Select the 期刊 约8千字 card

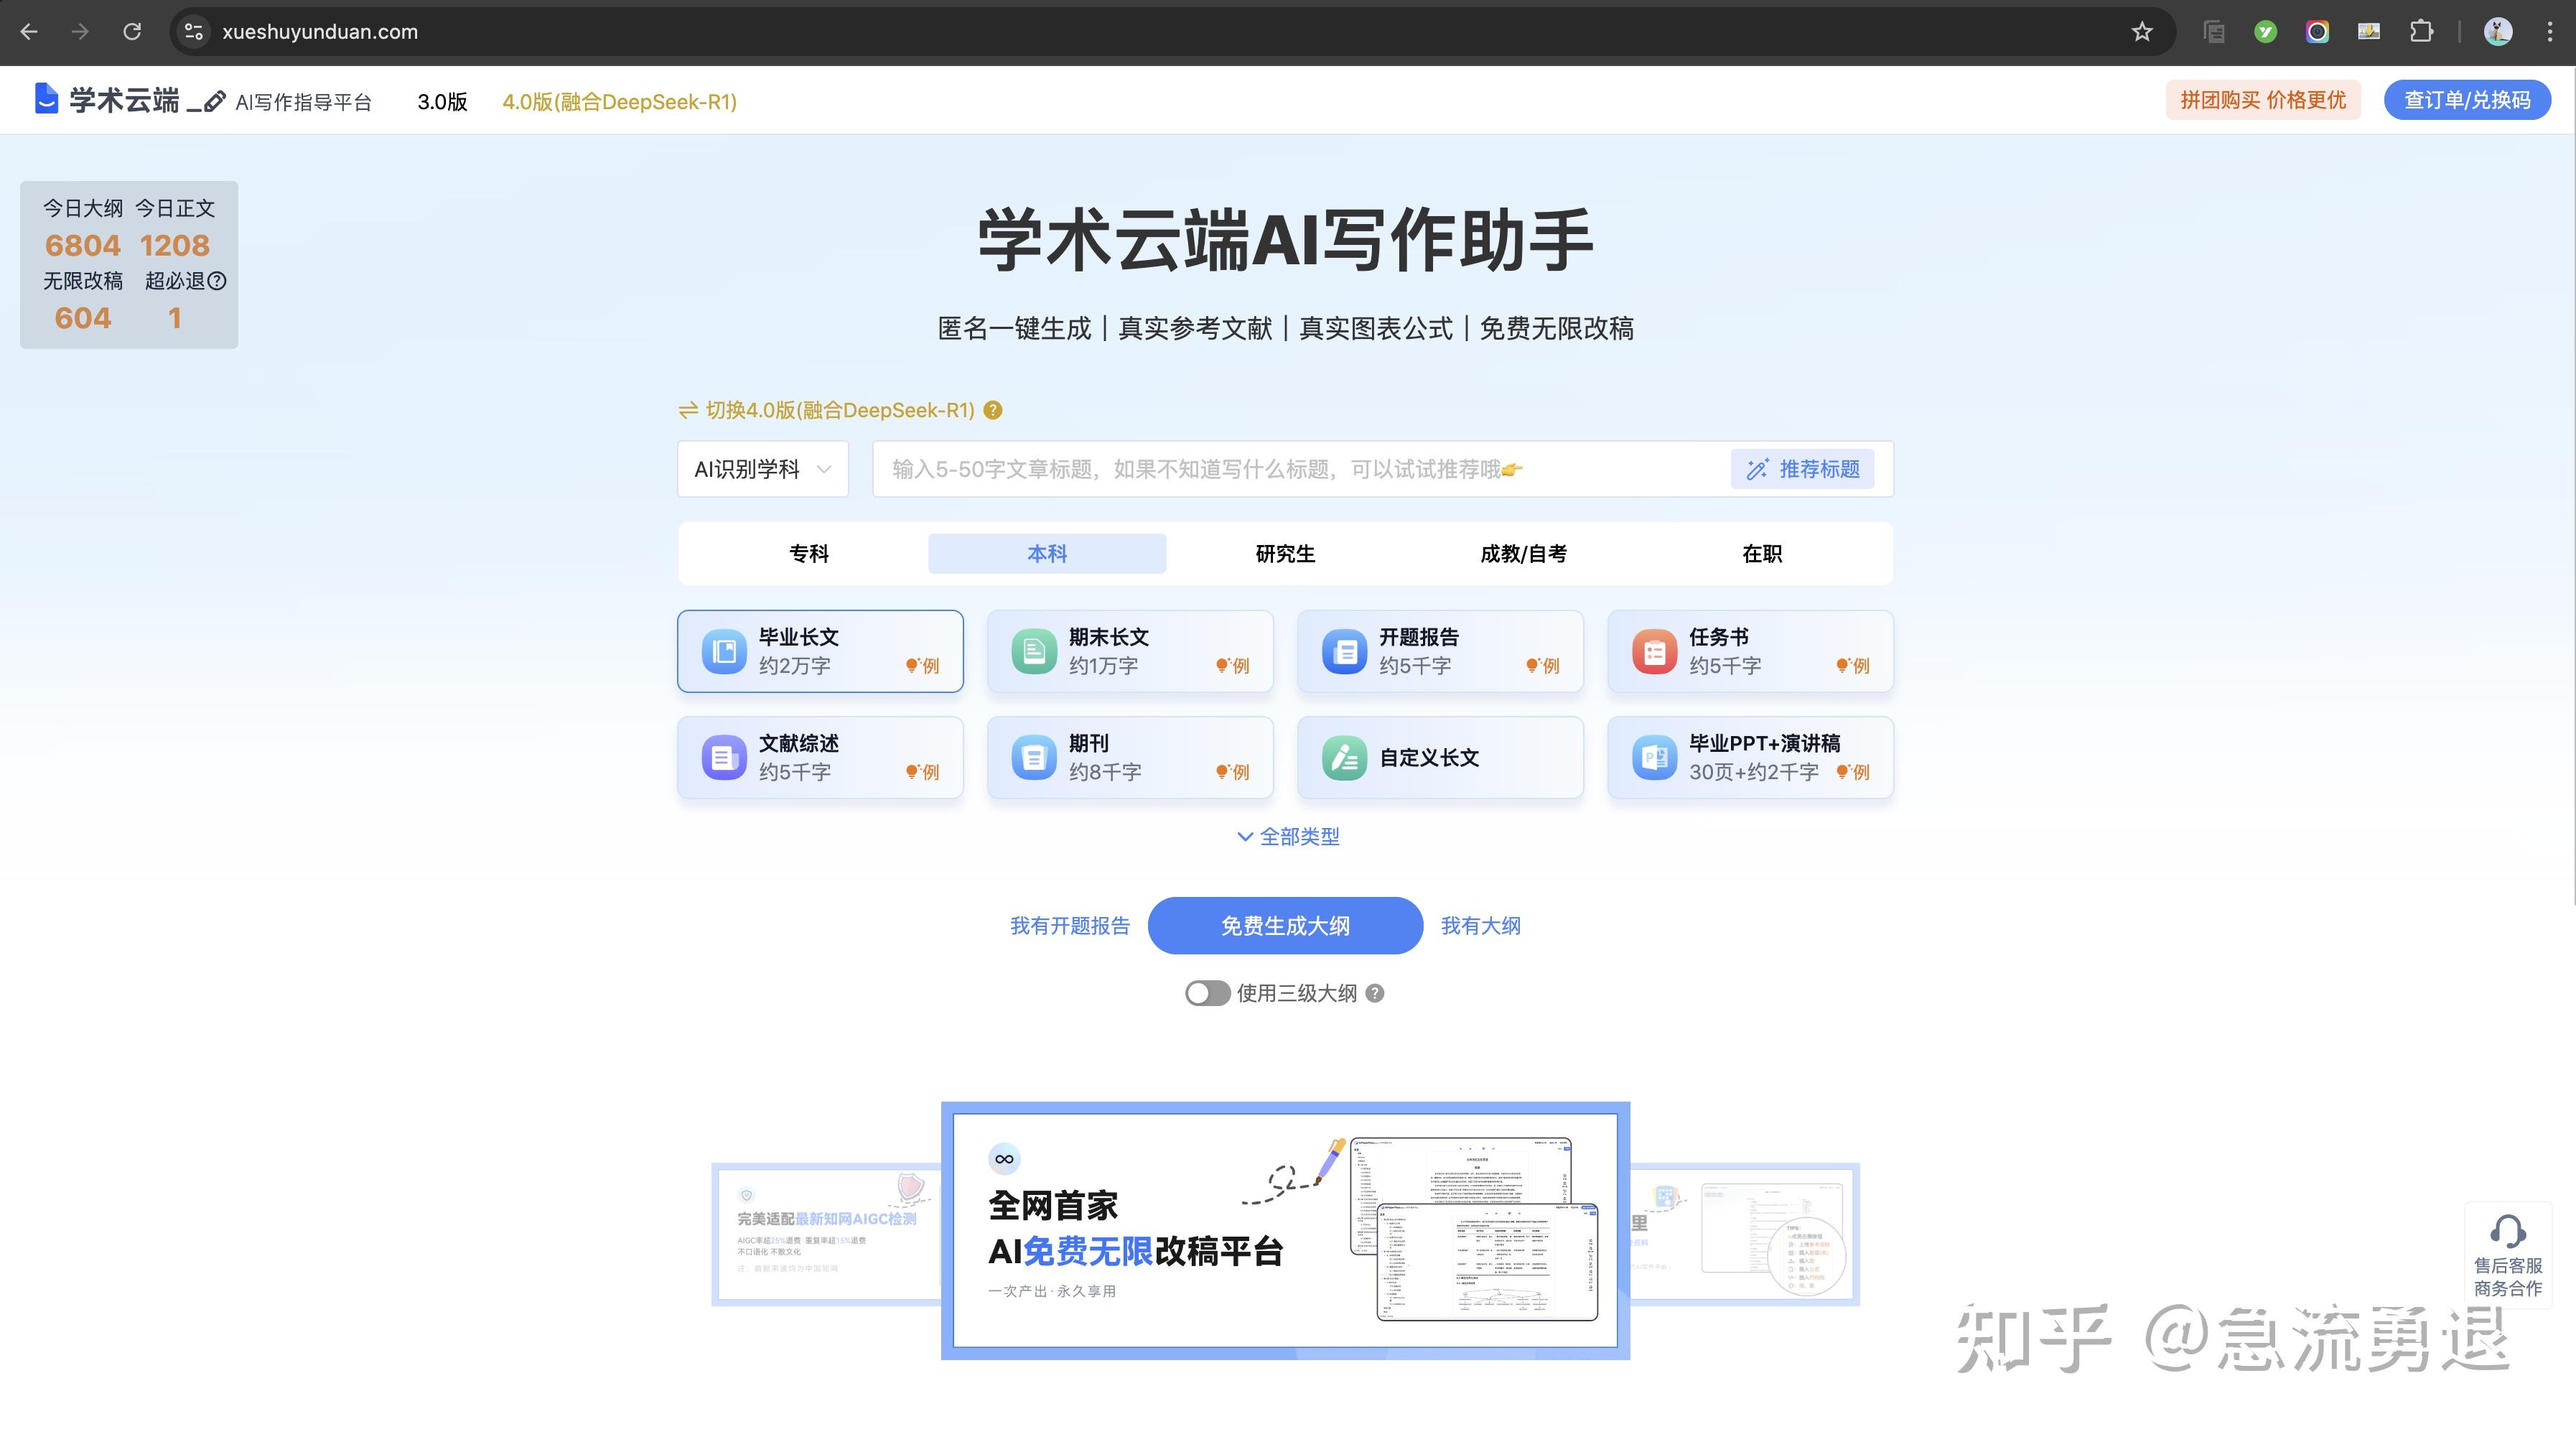[x=1130, y=758]
